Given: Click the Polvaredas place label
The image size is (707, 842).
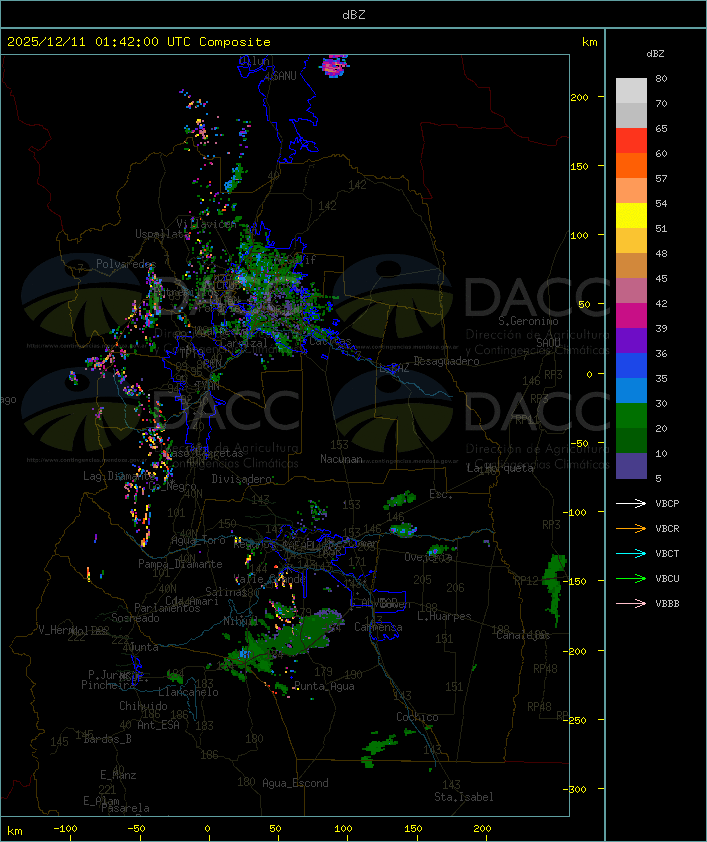Looking at the screenshot, I should [126, 264].
